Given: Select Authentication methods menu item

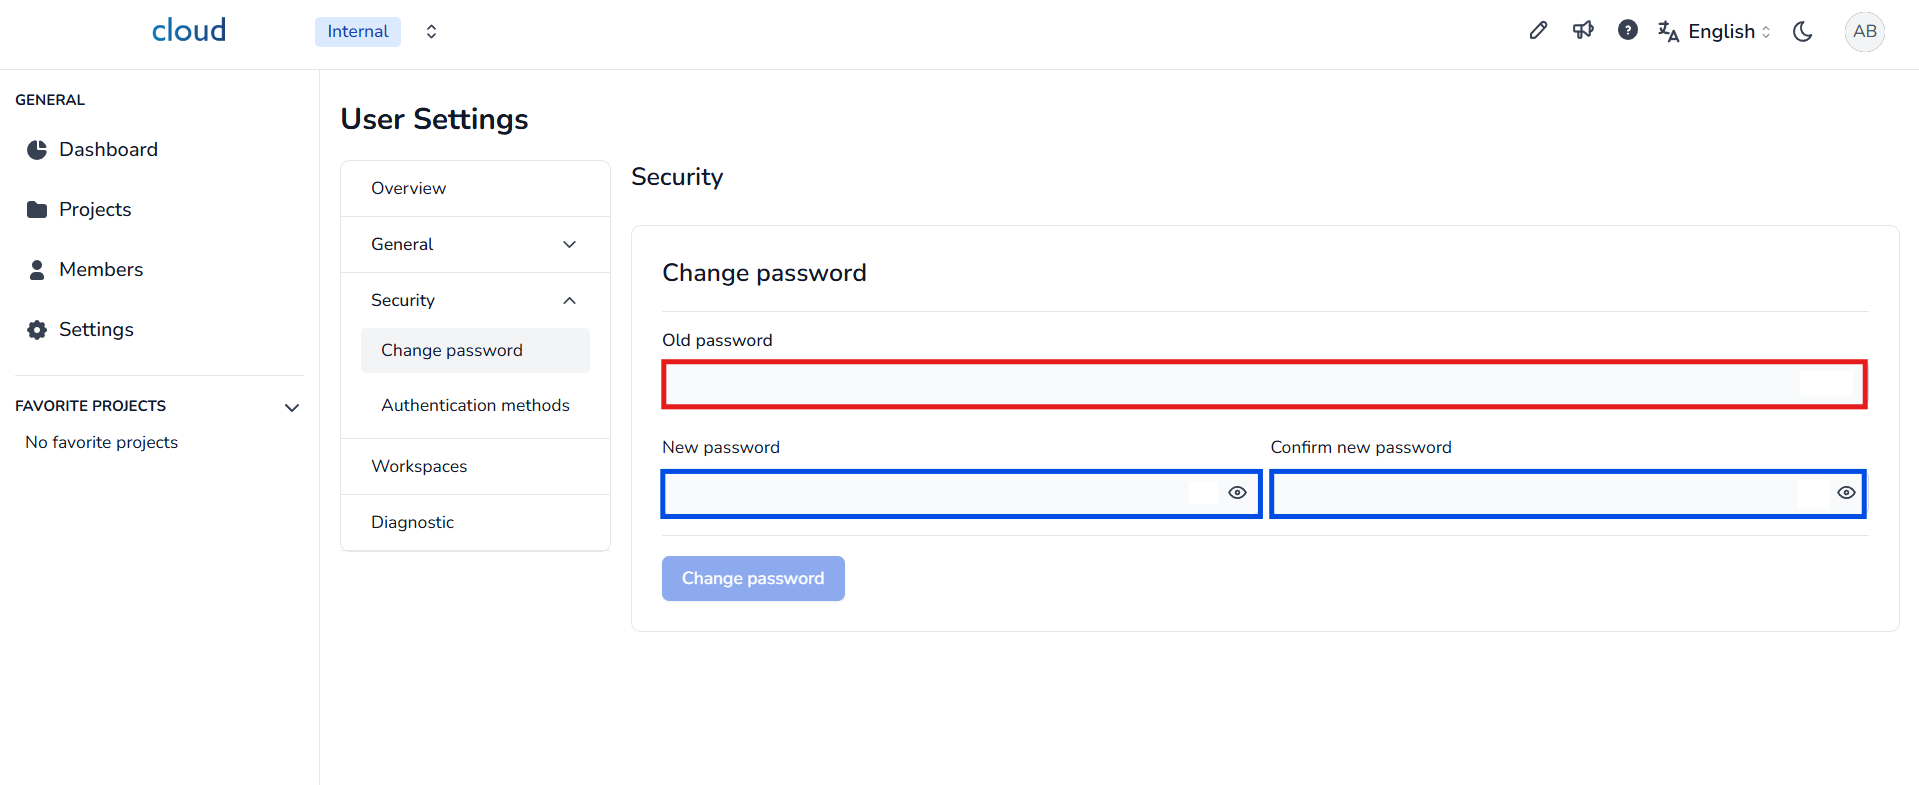Looking at the screenshot, I should click(475, 406).
